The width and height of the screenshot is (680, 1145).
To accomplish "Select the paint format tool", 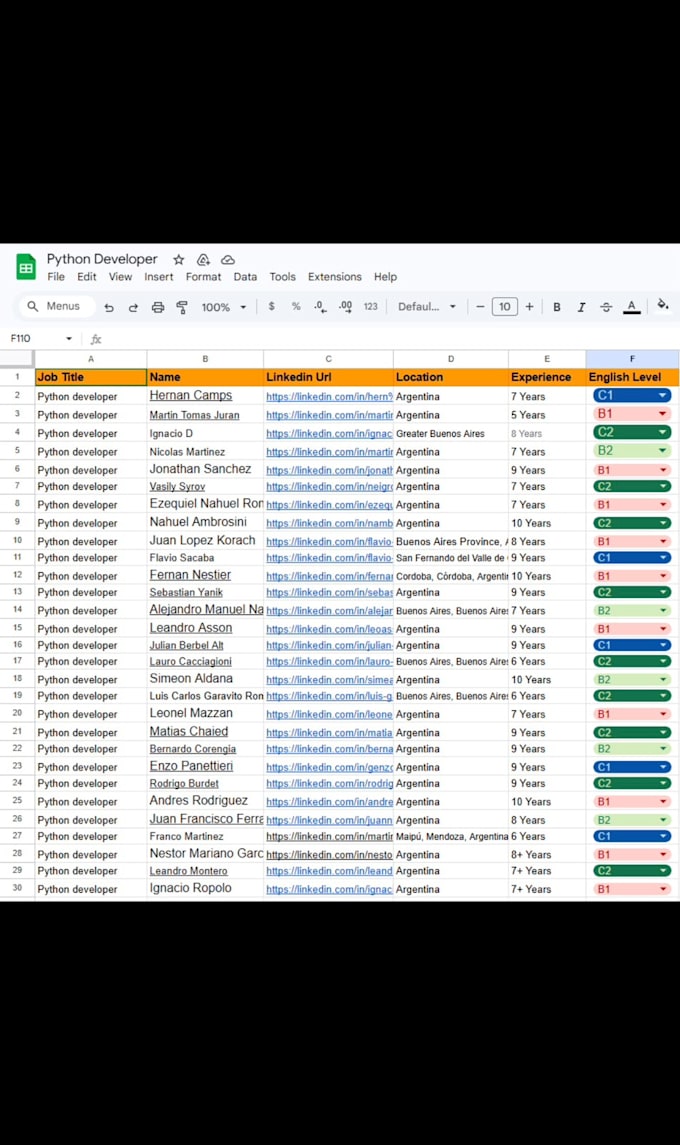I will pyautogui.click(x=182, y=307).
